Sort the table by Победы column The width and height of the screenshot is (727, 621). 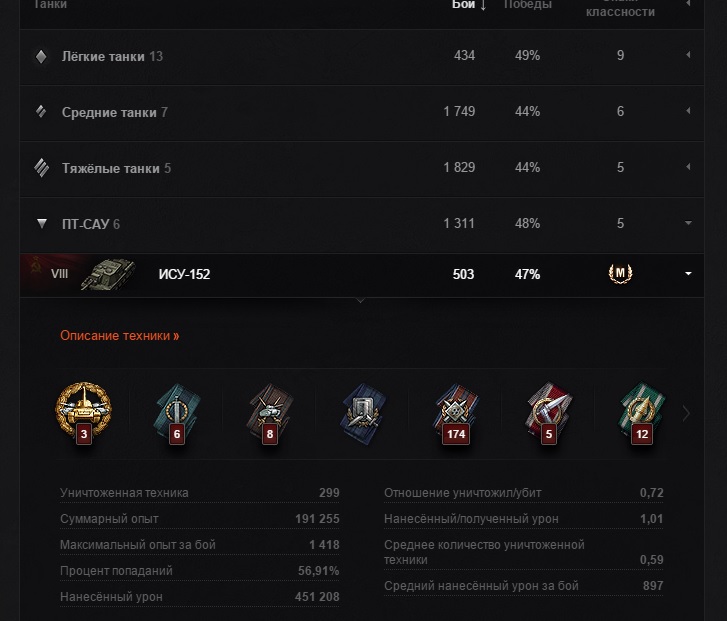pos(527,5)
